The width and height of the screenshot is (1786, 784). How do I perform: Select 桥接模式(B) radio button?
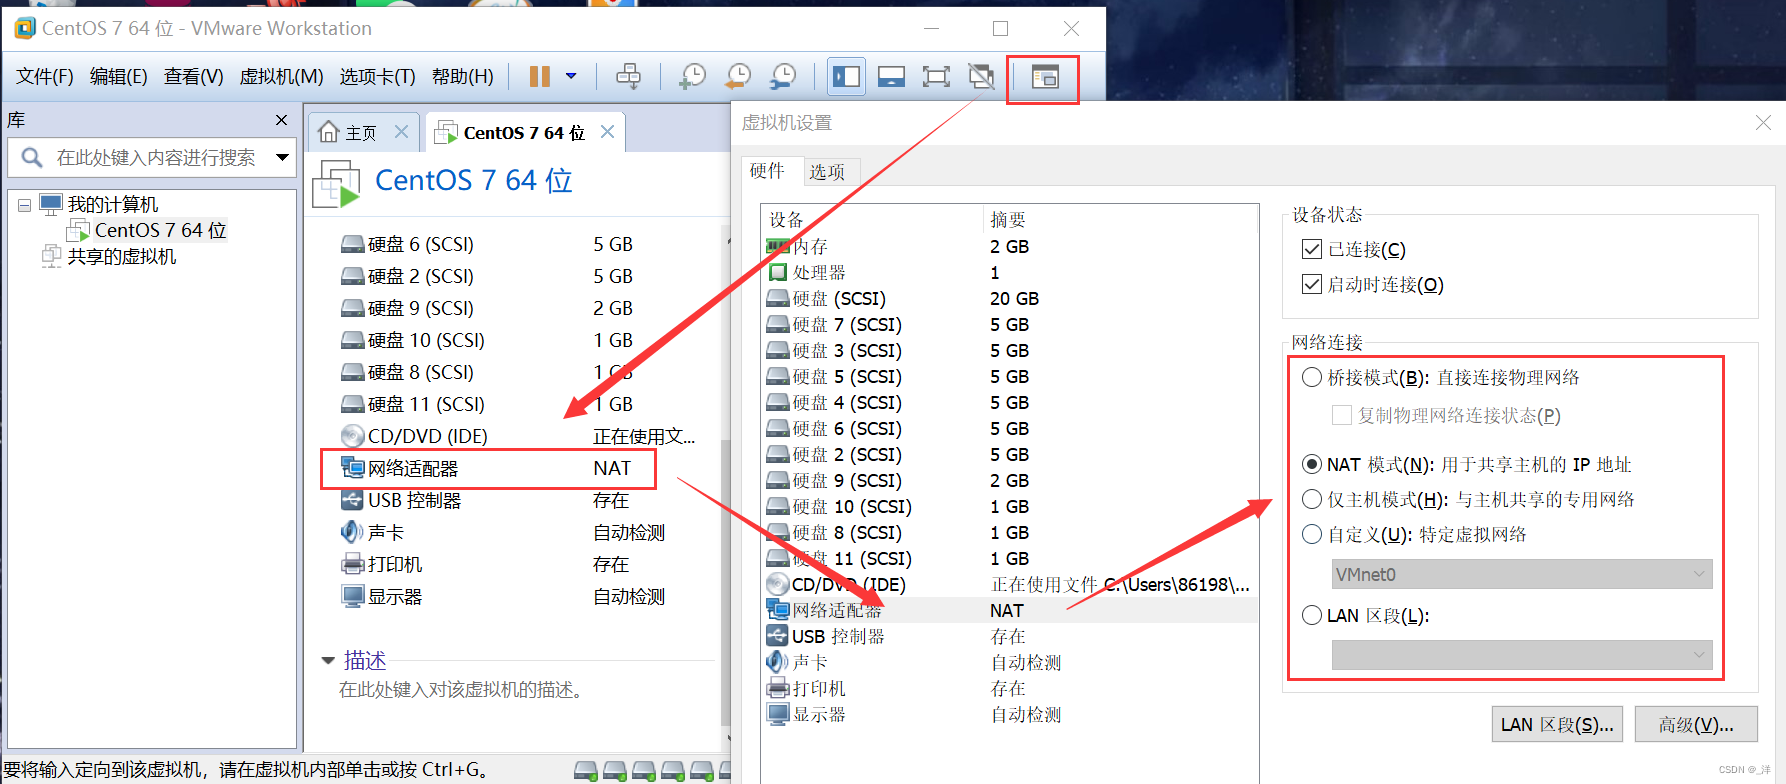coord(1312,377)
